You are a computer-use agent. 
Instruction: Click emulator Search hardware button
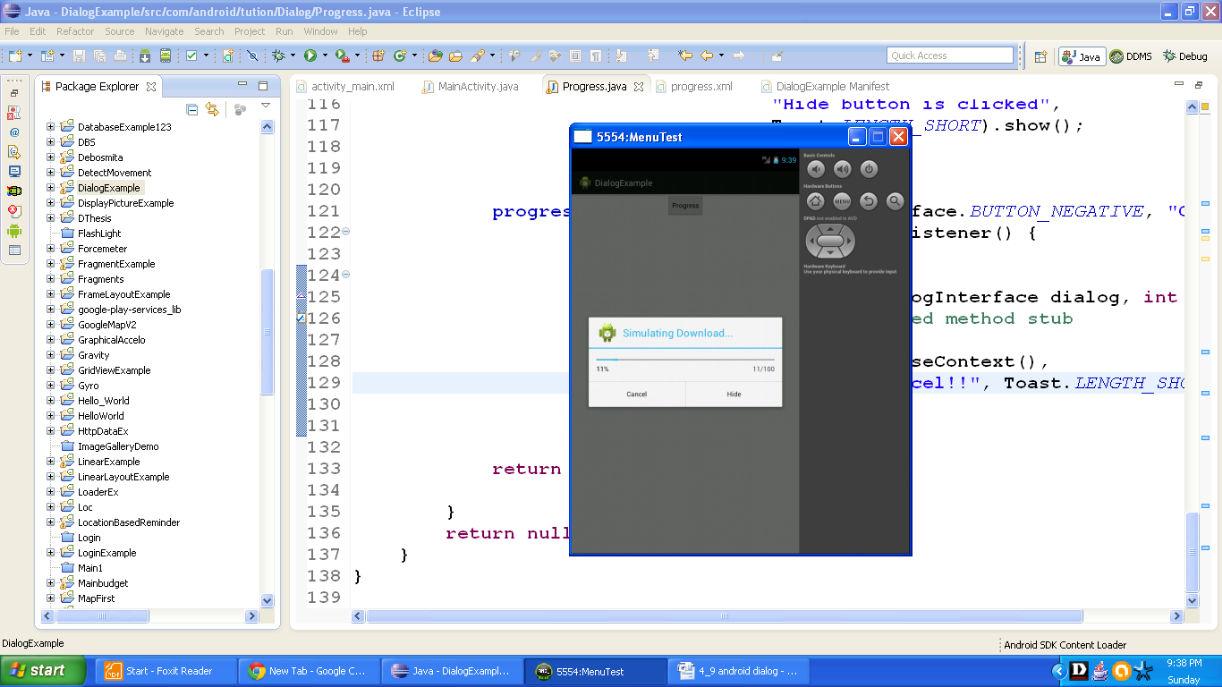point(894,201)
